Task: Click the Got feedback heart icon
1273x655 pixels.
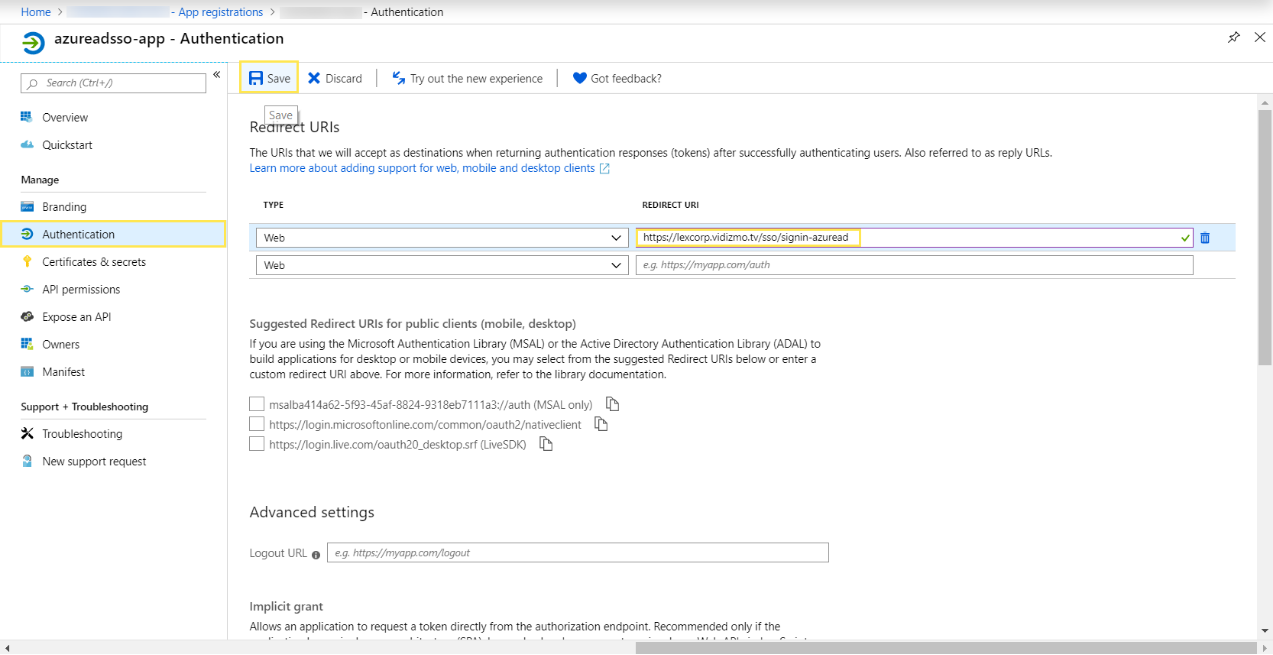Action: click(x=579, y=78)
